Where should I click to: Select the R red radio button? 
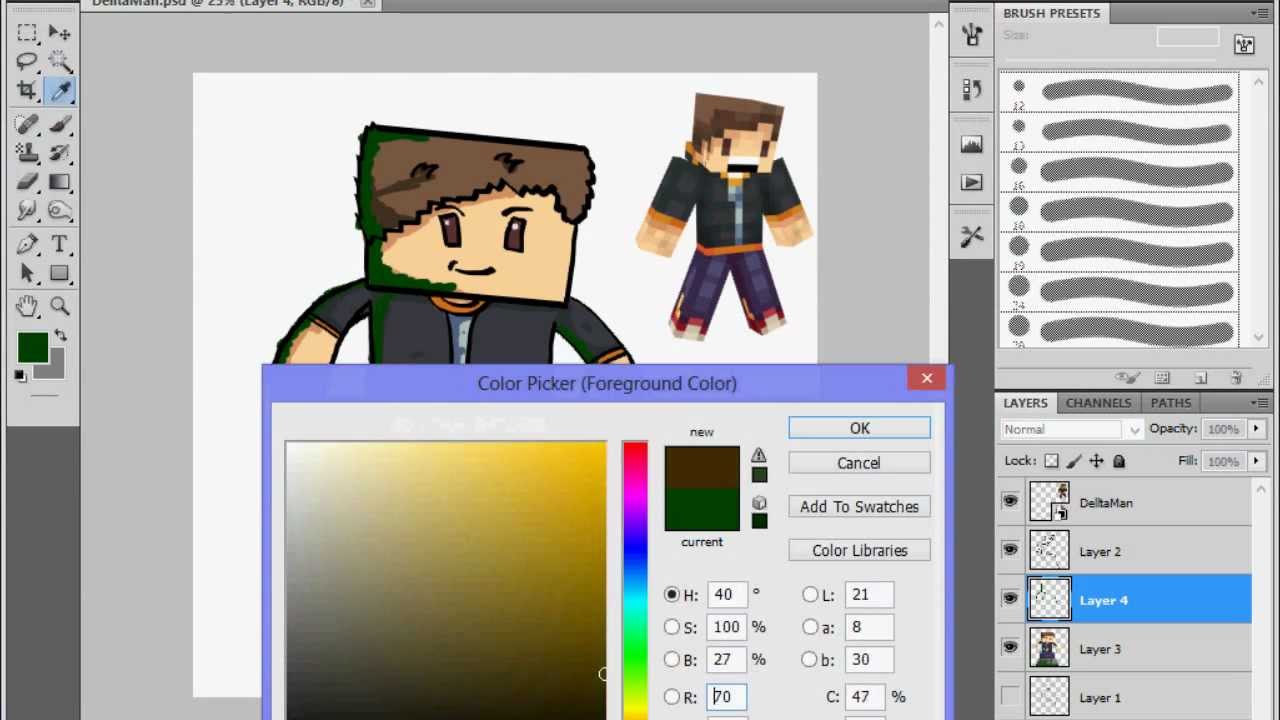click(672, 697)
